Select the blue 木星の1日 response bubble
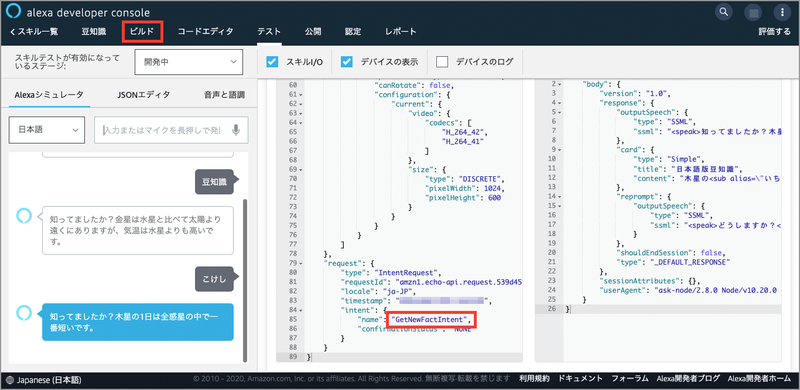Screen dimensions: 800x390 click(x=138, y=322)
